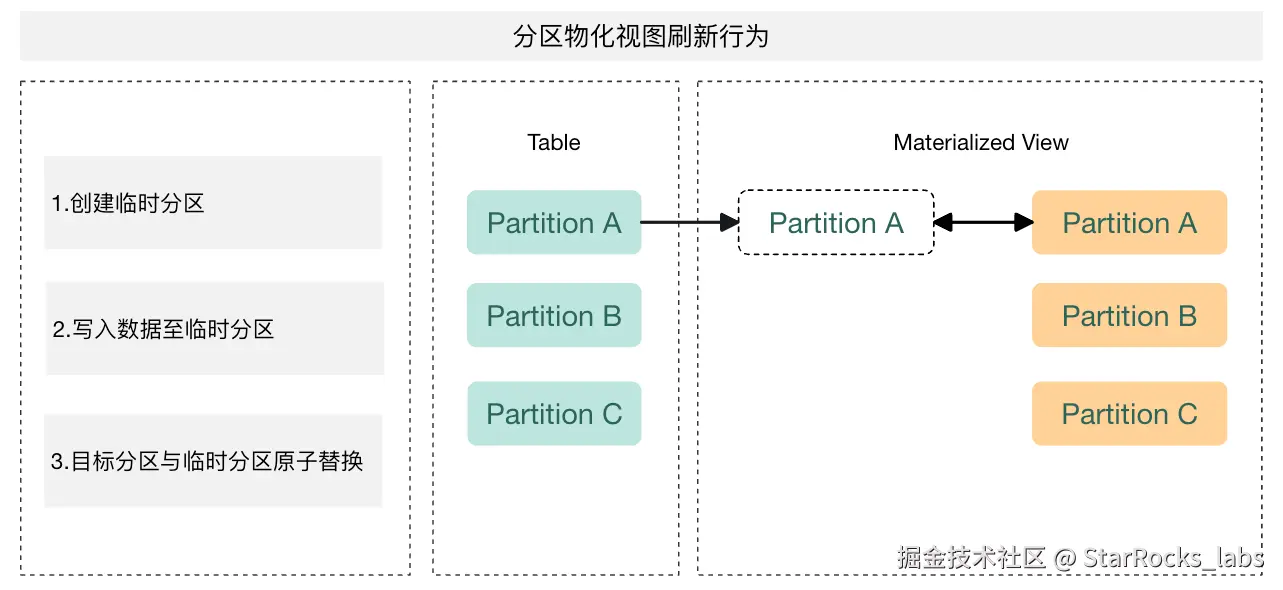
Task: Select green Partition B in Table
Action: (x=553, y=316)
